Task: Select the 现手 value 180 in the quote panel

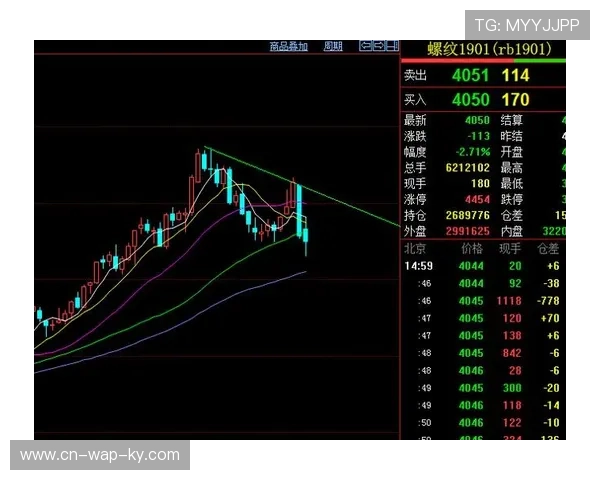Action: [480, 184]
